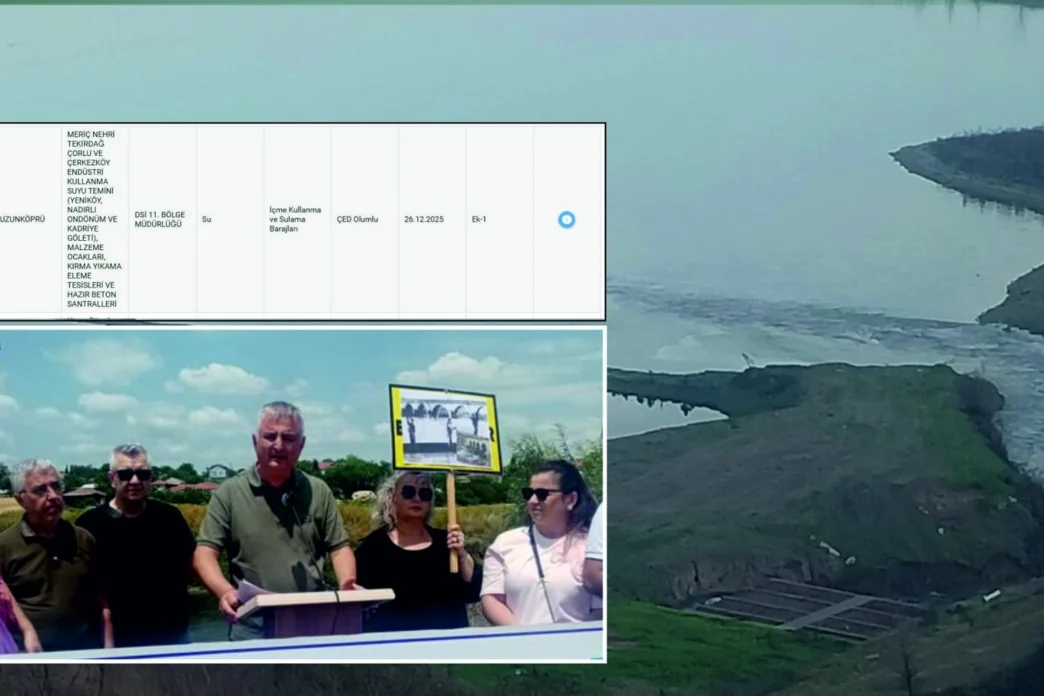Click the microphone clipped to the speaker's shirt

pos(287,500)
